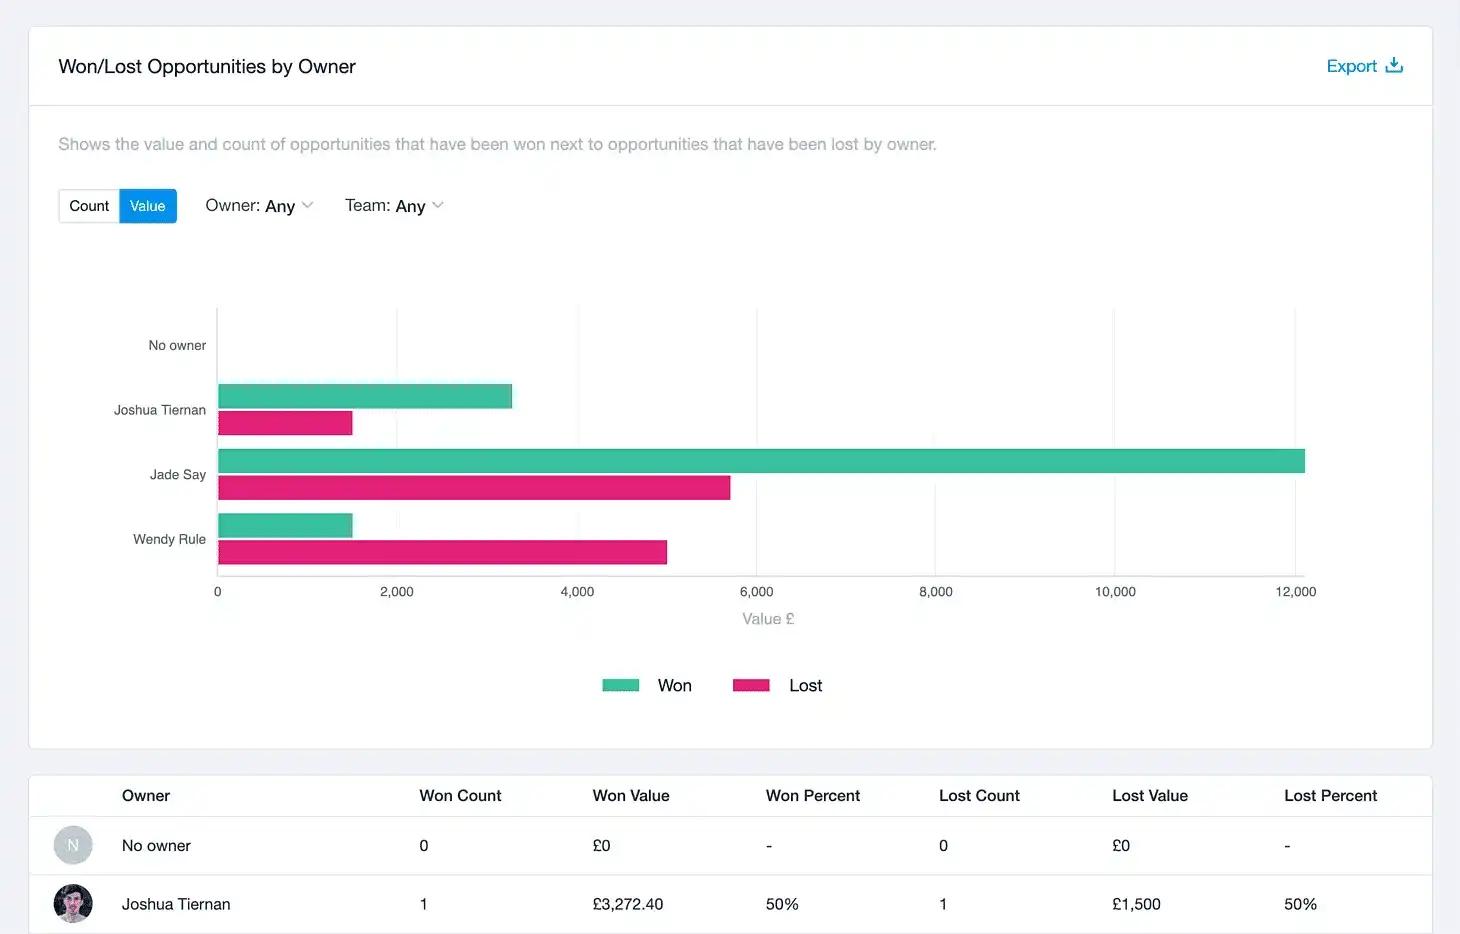Viewport: 1460px width, 934px height.
Task: Click the No owner avatar icon
Action: [73, 845]
